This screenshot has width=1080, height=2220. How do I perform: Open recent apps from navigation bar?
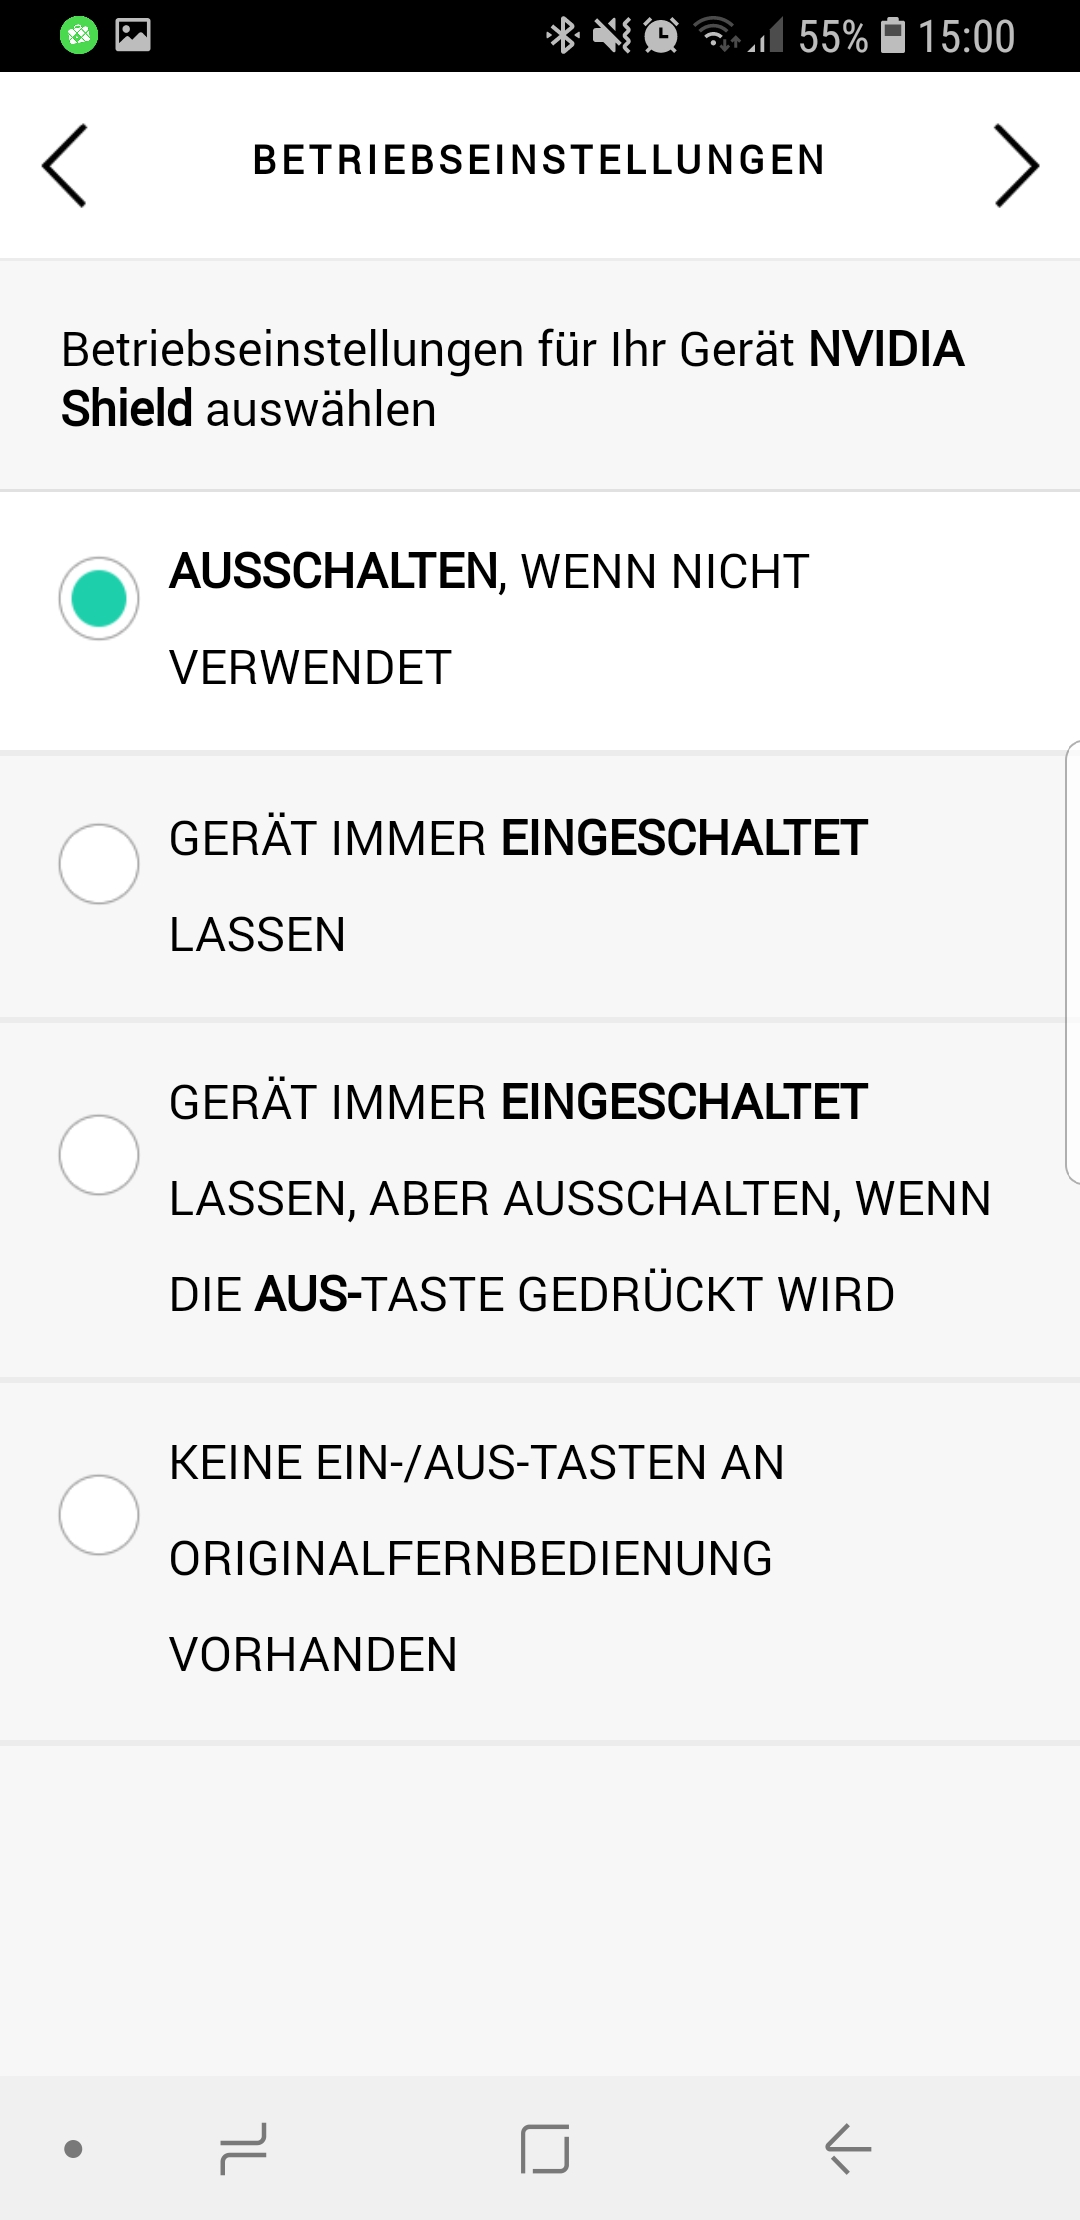tap(243, 2149)
